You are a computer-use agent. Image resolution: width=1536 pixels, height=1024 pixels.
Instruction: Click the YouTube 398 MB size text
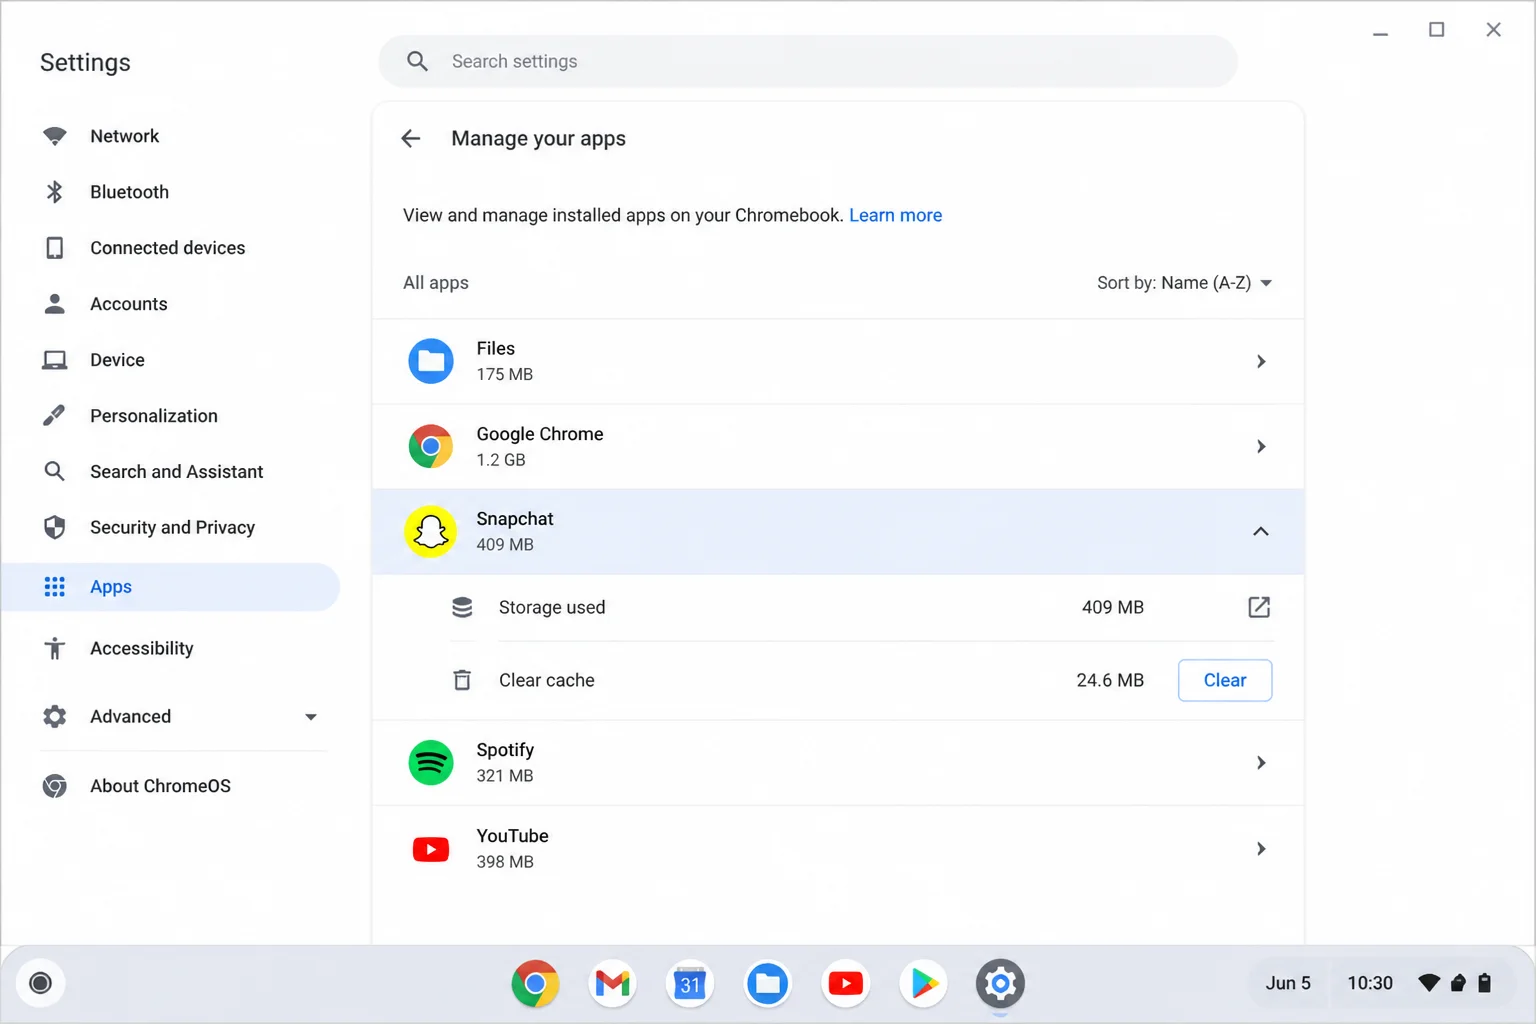505,862
